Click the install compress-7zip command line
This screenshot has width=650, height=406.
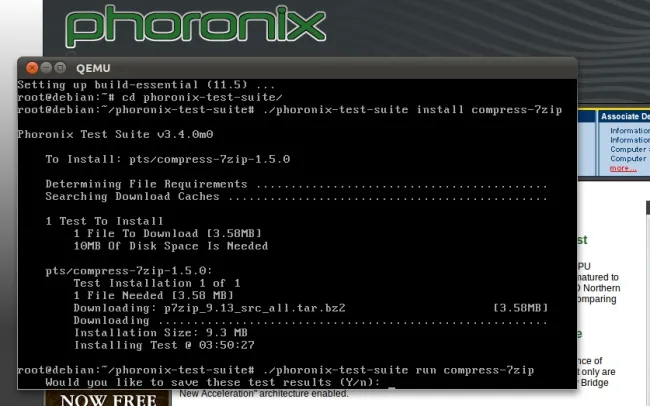click(x=290, y=109)
